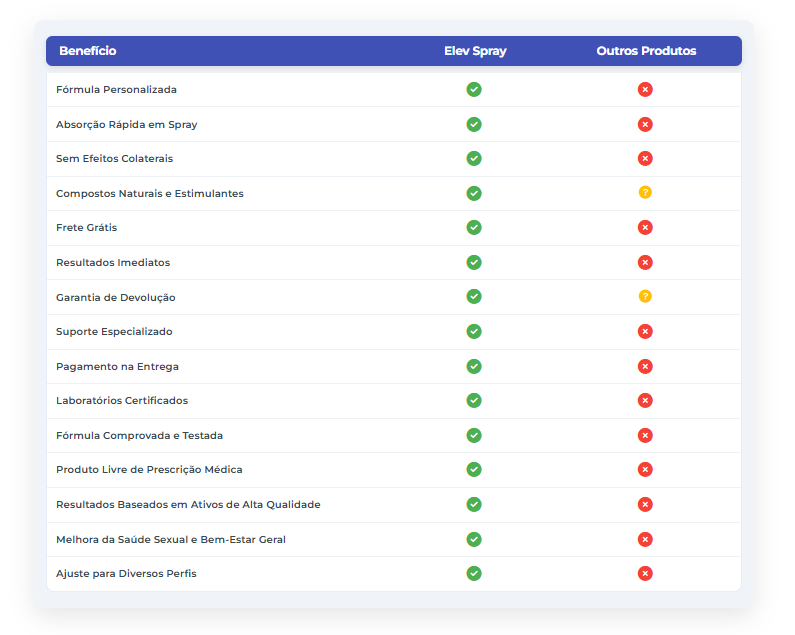795x635 pixels.
Task: Select green check for Resultados Imediatos
Action: tap(474, 263)
